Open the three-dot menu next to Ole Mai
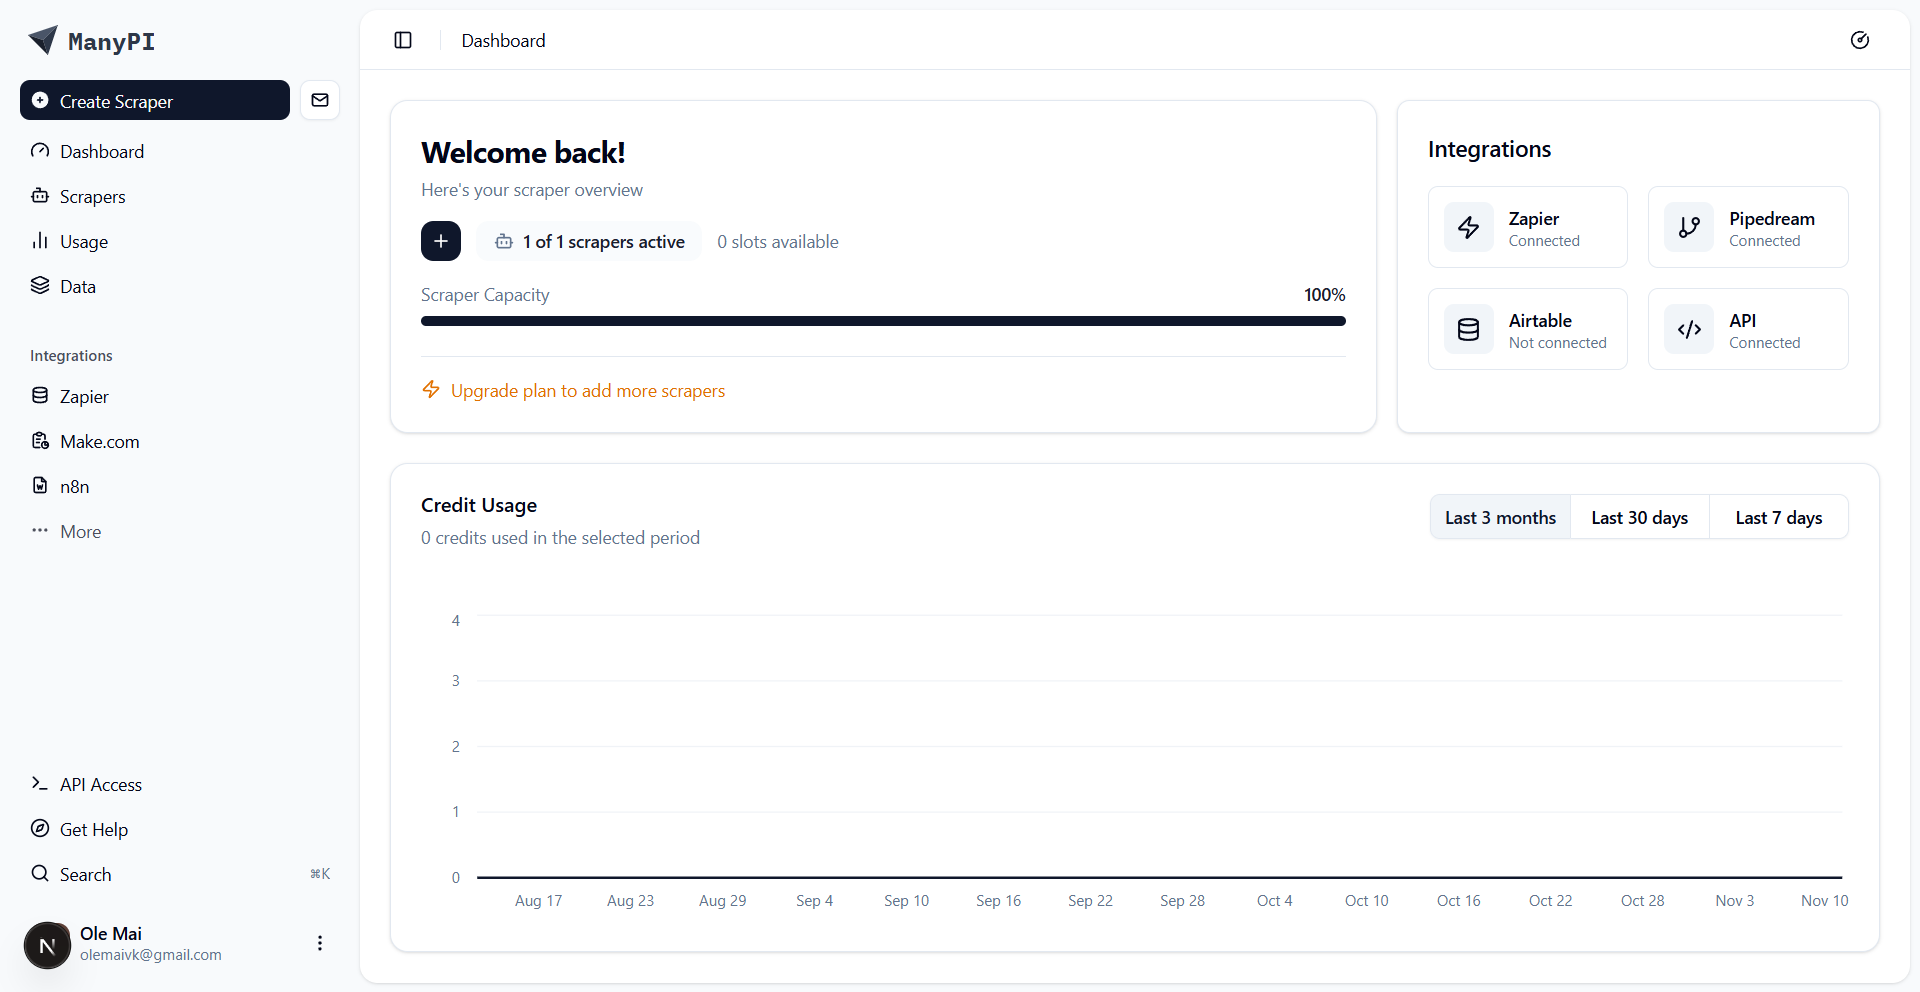The height and width of the screenshot is (992, 1920). click(319, 943)
